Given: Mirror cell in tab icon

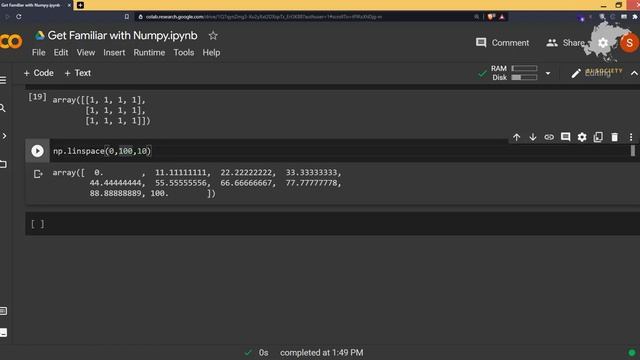Looking at the screenshot, I should (x=598, y=137).
